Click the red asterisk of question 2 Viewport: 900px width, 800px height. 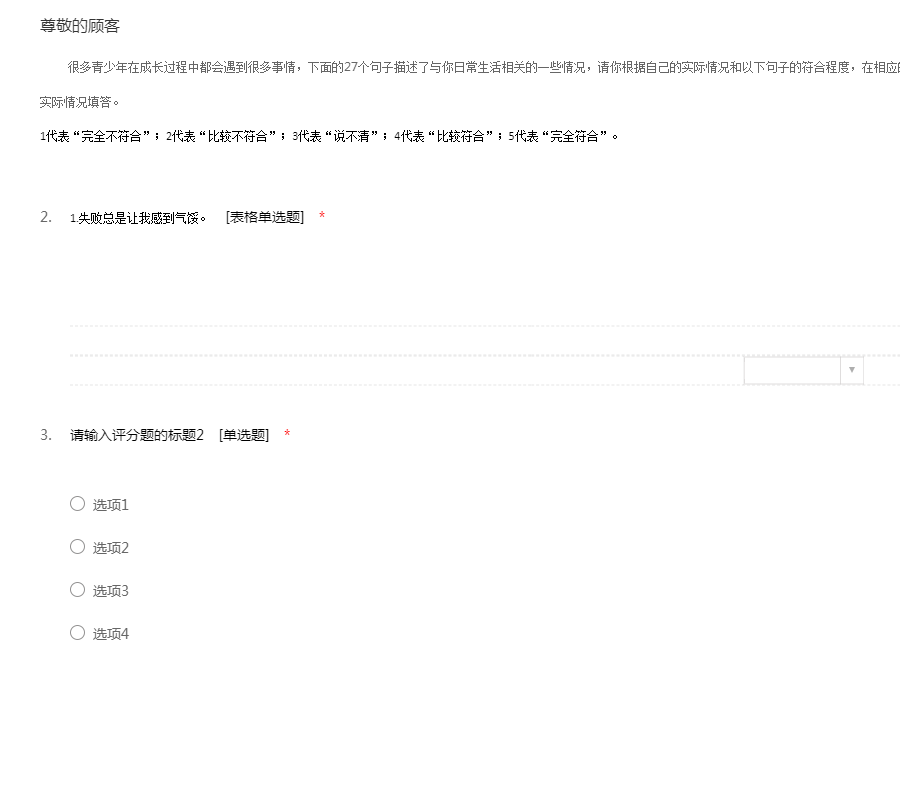(322, 217)
